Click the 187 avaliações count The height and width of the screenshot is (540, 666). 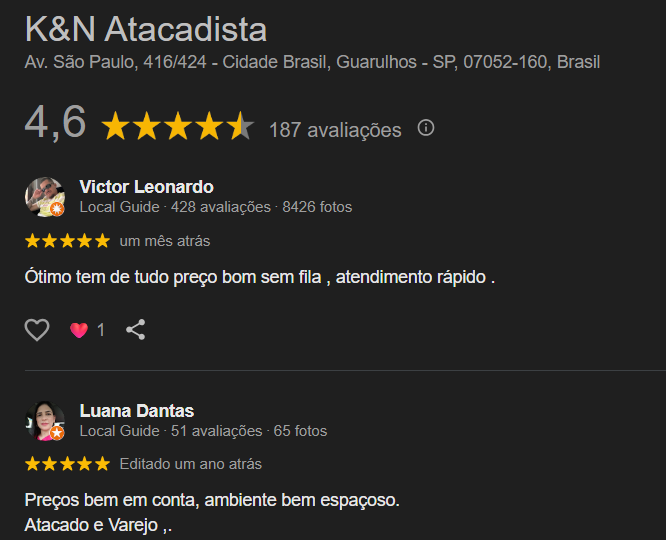[335, 130]
